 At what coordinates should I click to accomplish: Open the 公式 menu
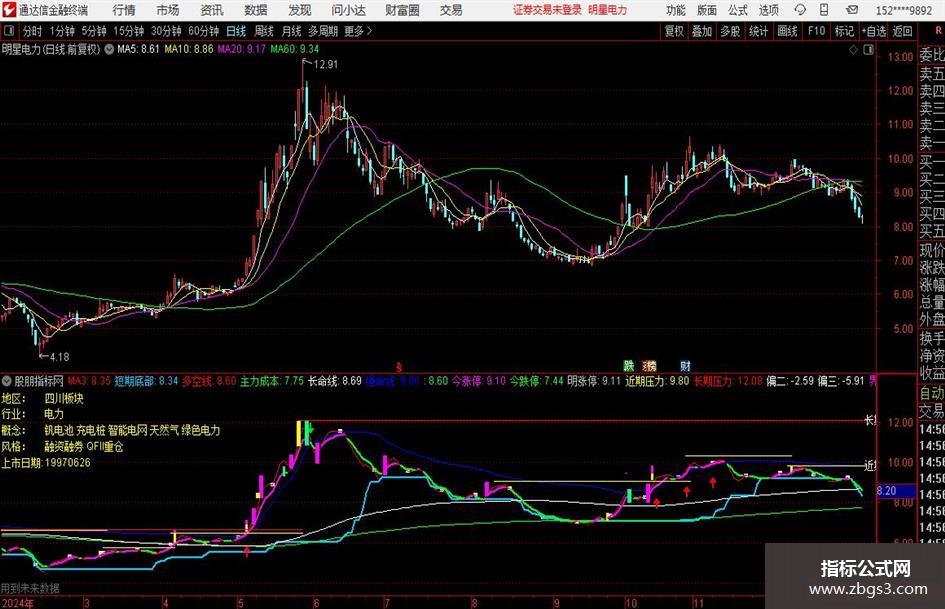(x=738, y=10)
